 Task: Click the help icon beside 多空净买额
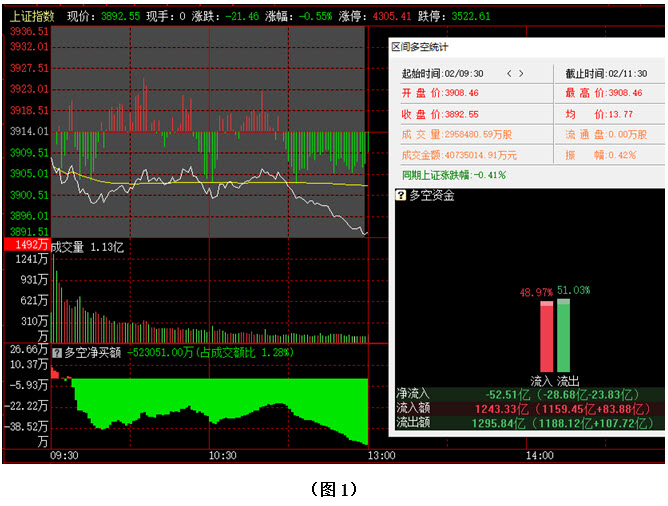[57, 352]
